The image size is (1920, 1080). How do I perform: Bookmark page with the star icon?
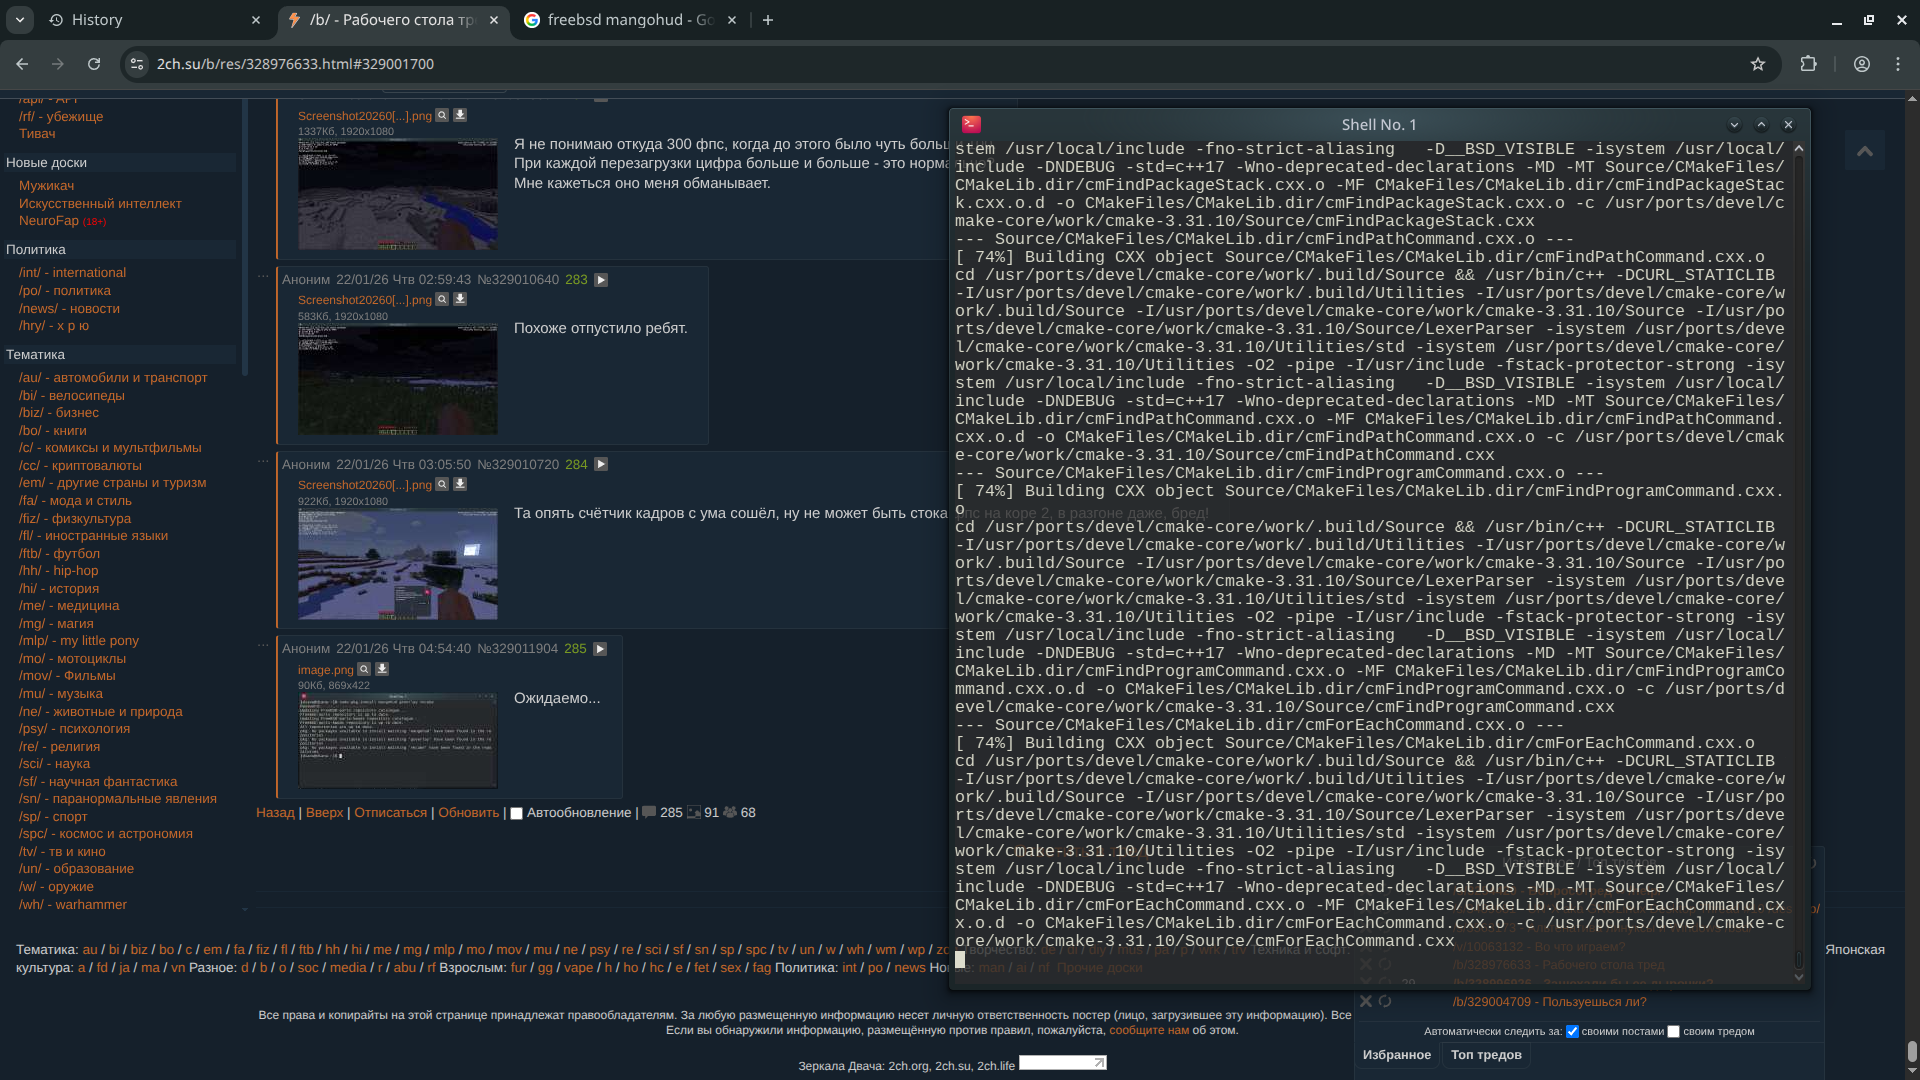tap(1757, 64)
